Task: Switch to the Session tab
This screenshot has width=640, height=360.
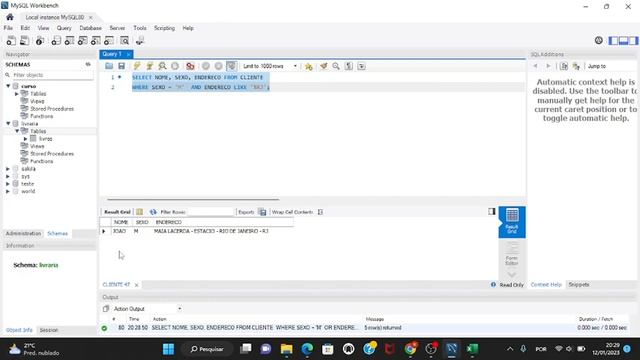Action: coord(49,330)
